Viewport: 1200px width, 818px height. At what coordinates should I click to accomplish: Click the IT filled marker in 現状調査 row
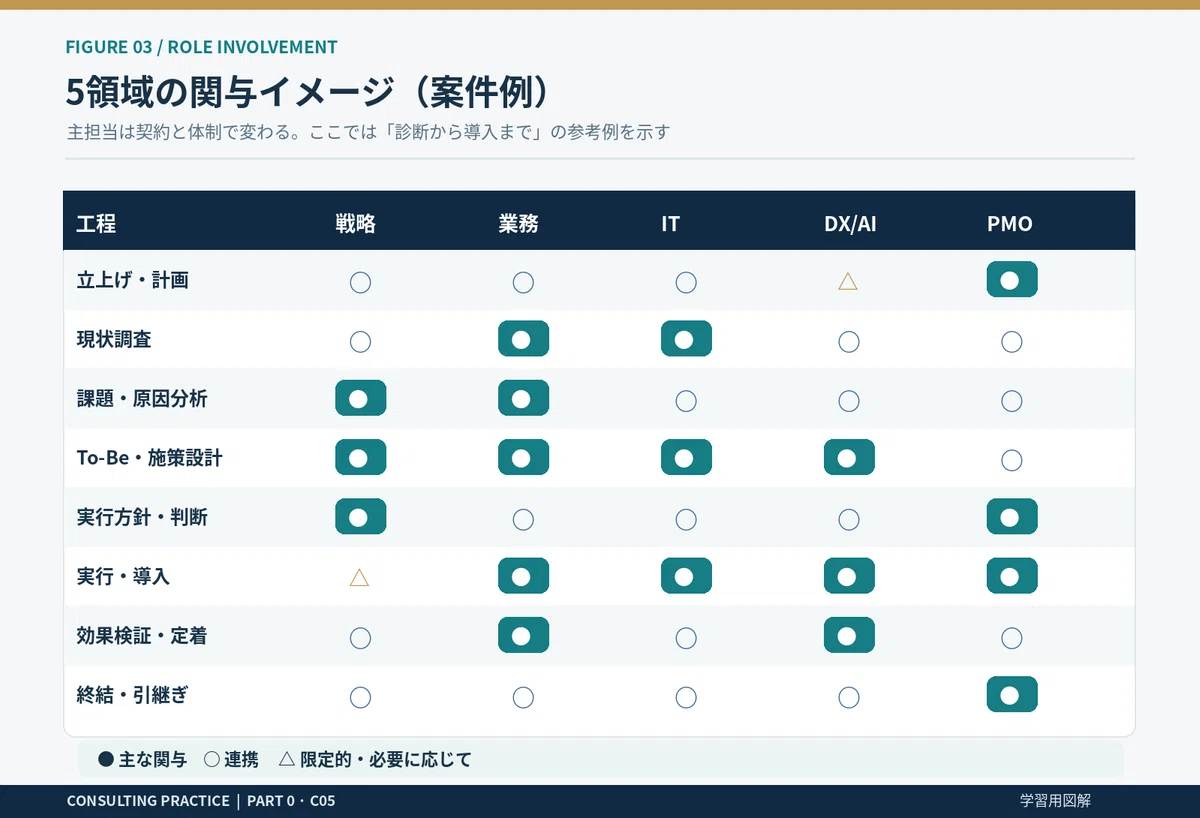(x=686, y=339)
